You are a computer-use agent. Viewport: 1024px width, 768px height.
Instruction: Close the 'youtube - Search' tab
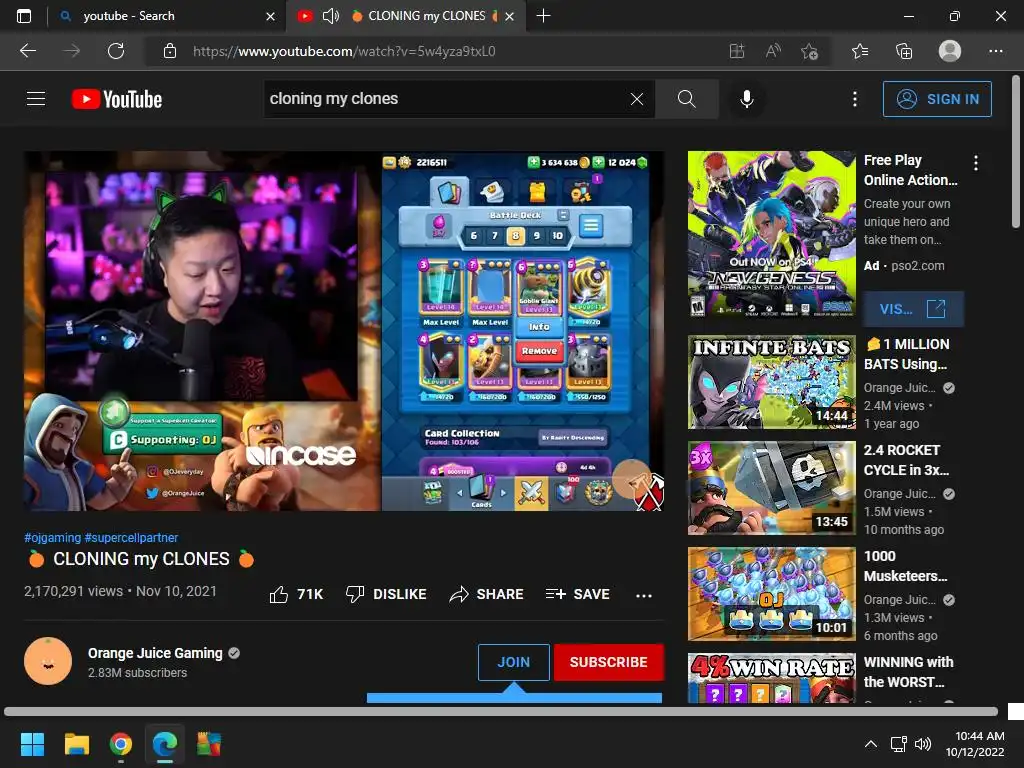tap(270, 16)
